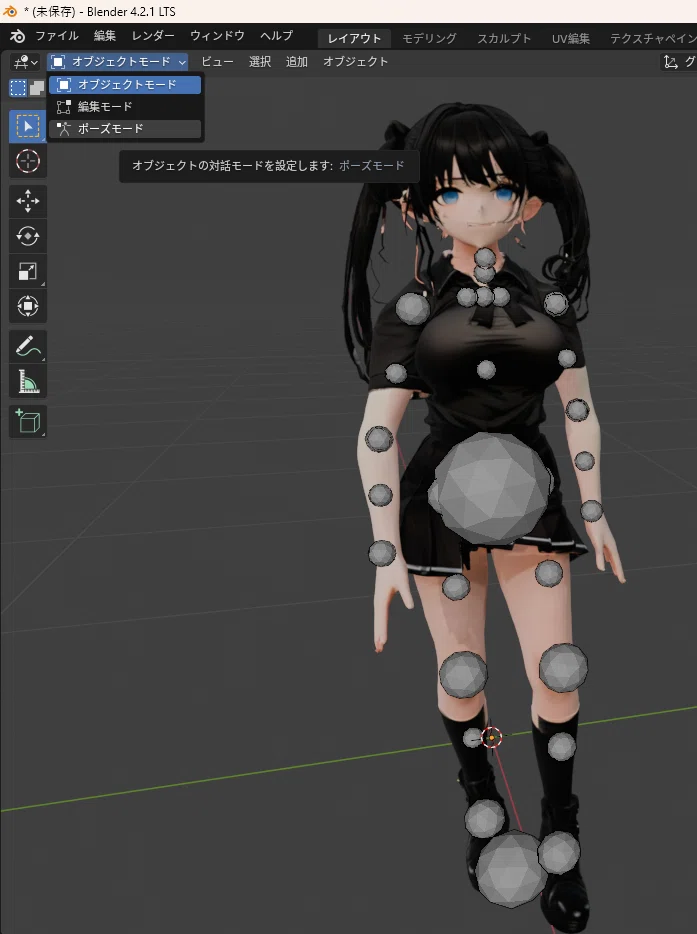Open the editor type dropdown

(25, 61)
